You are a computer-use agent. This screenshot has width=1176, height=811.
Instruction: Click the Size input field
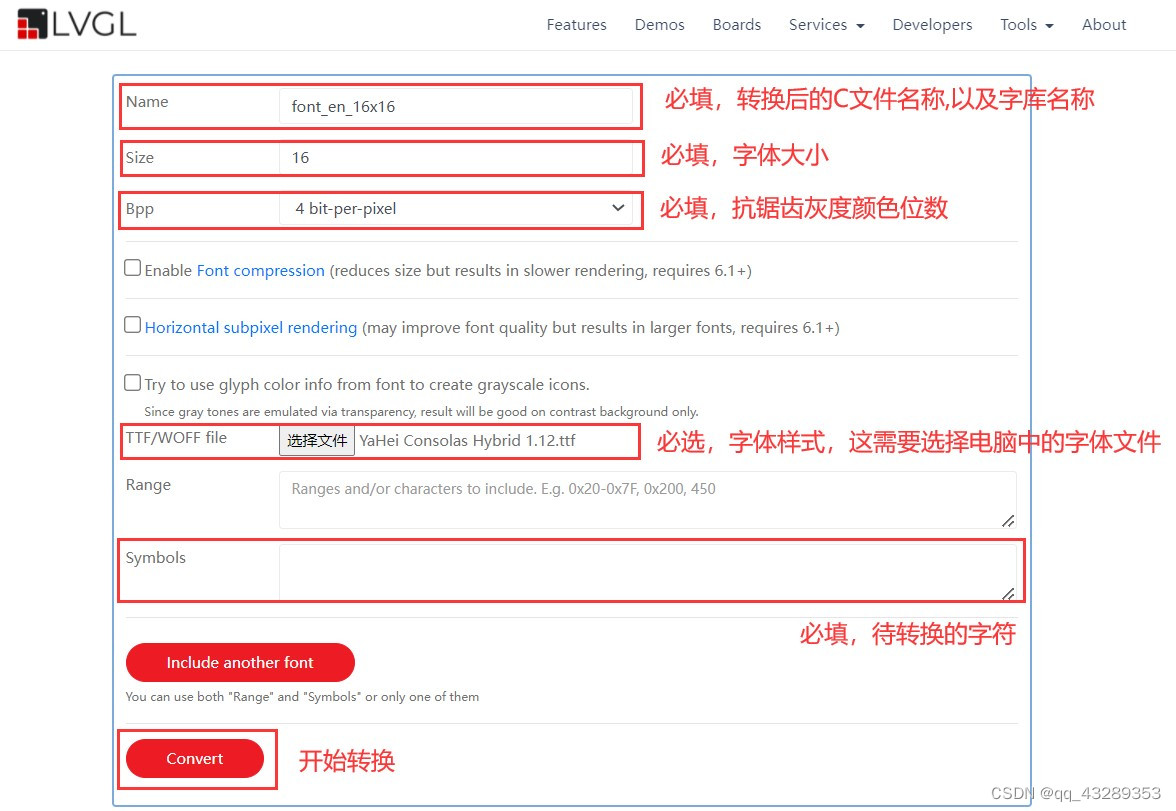tap(456, 158)
